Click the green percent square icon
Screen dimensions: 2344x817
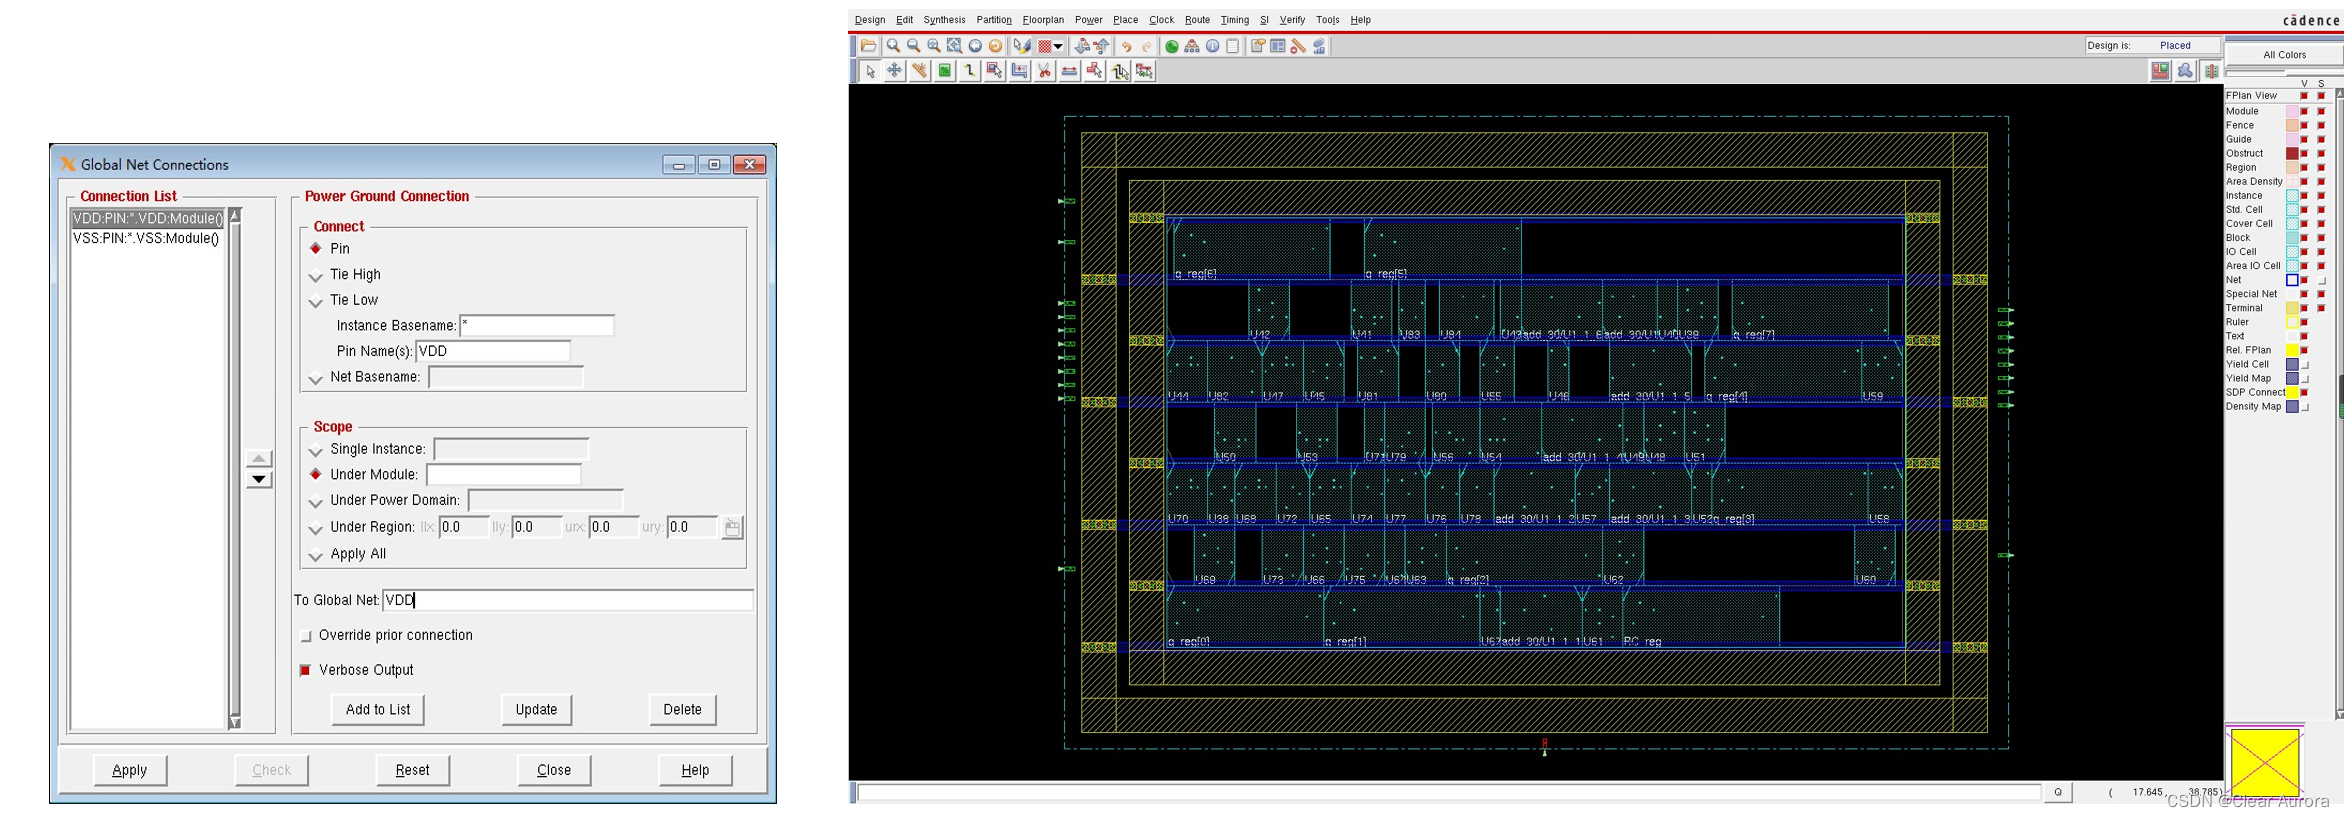point(944,71)
